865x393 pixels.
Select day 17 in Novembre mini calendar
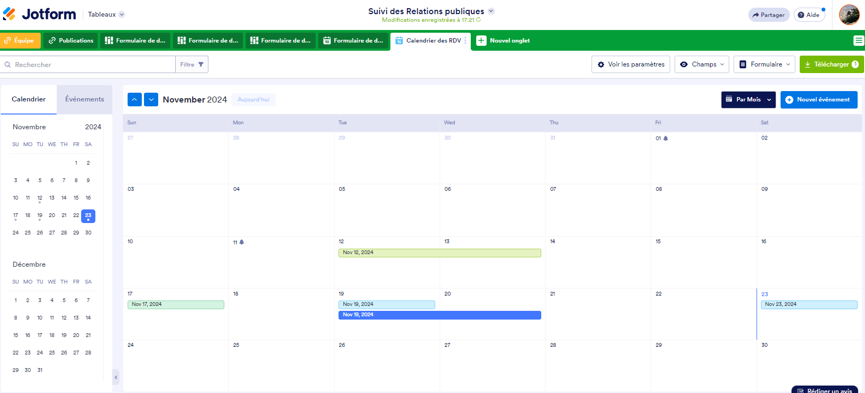pyautogui.click(x=15, y=215)
